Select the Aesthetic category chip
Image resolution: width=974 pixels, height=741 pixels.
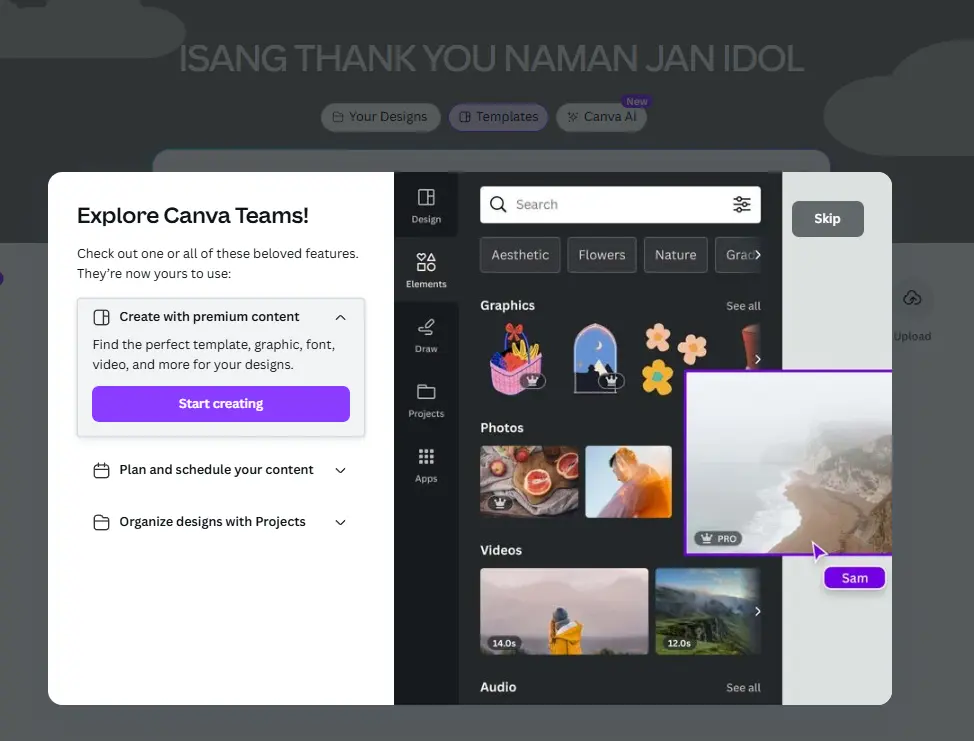point(520,255)
